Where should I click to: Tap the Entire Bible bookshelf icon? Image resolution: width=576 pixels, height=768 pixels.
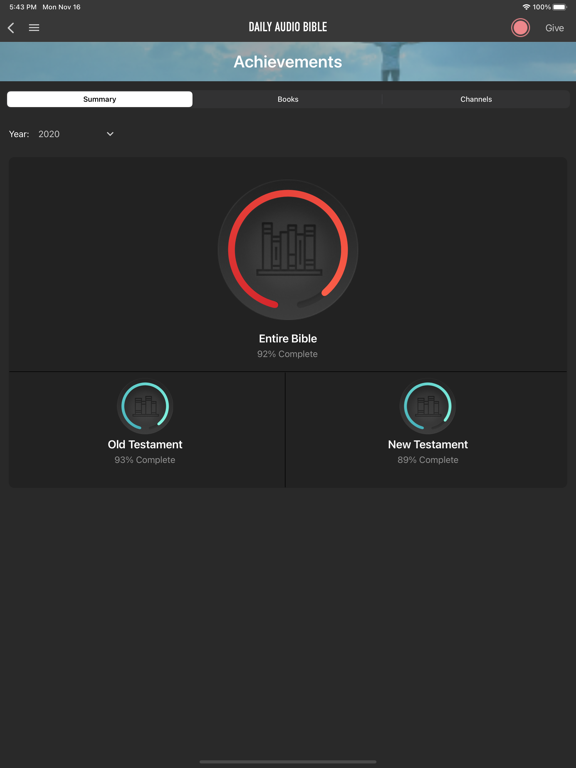288,250
